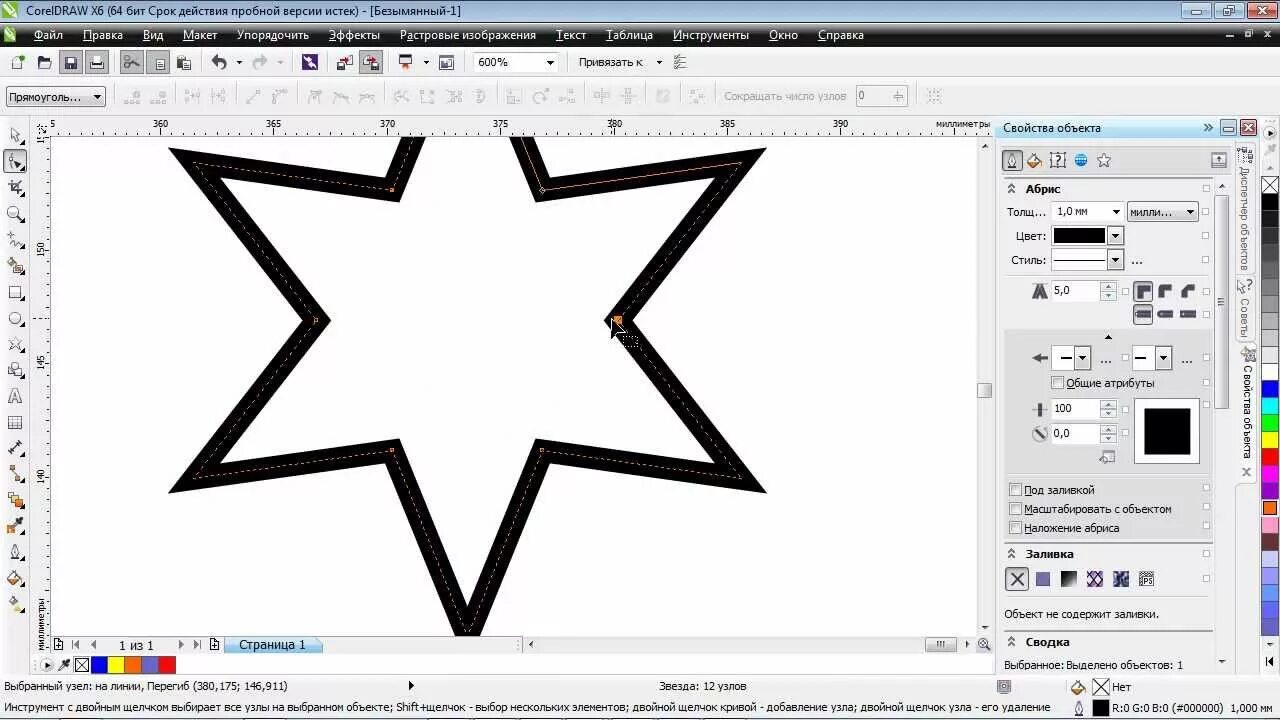This screenshot has width=1280, height=720.
Task: Collapse the 'Абрис' section
Action: tap(1012, 189)
